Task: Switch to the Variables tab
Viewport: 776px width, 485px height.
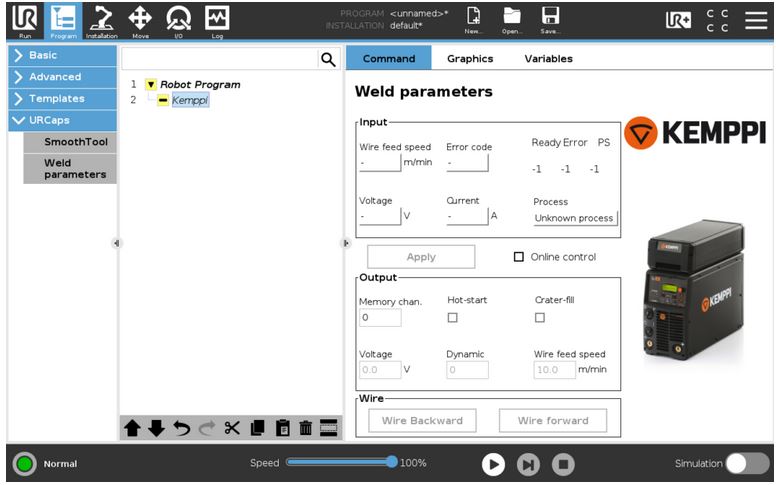Action: point(548,58)
